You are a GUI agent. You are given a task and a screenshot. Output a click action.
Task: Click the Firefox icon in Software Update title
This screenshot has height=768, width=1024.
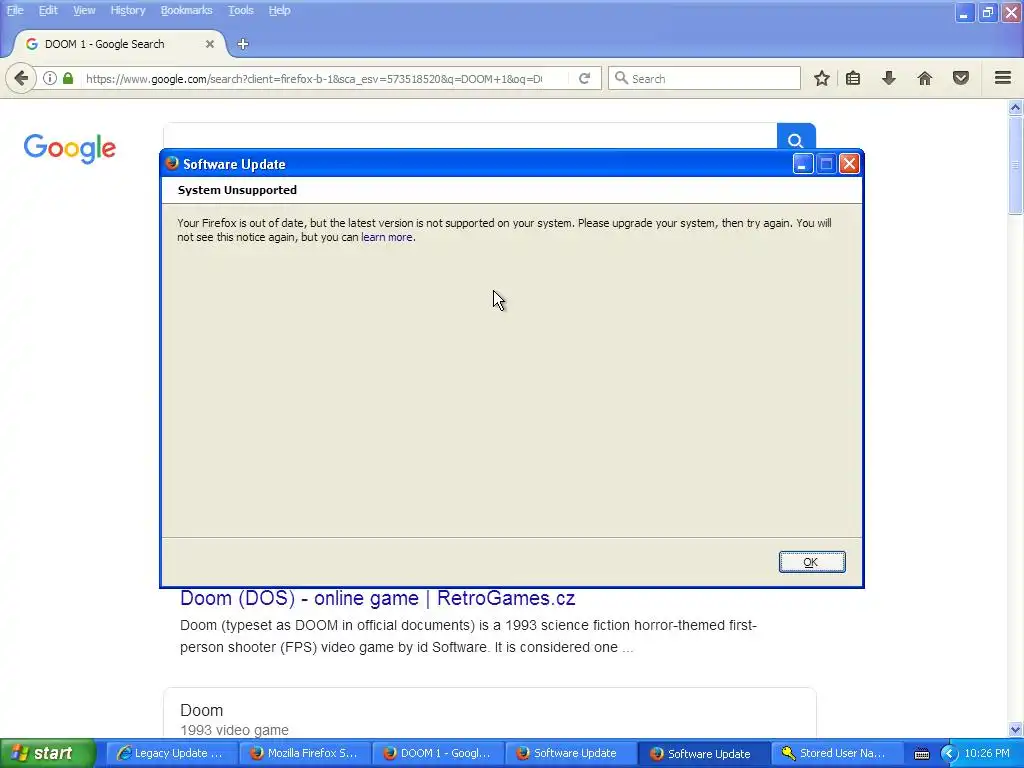[172, 163]
